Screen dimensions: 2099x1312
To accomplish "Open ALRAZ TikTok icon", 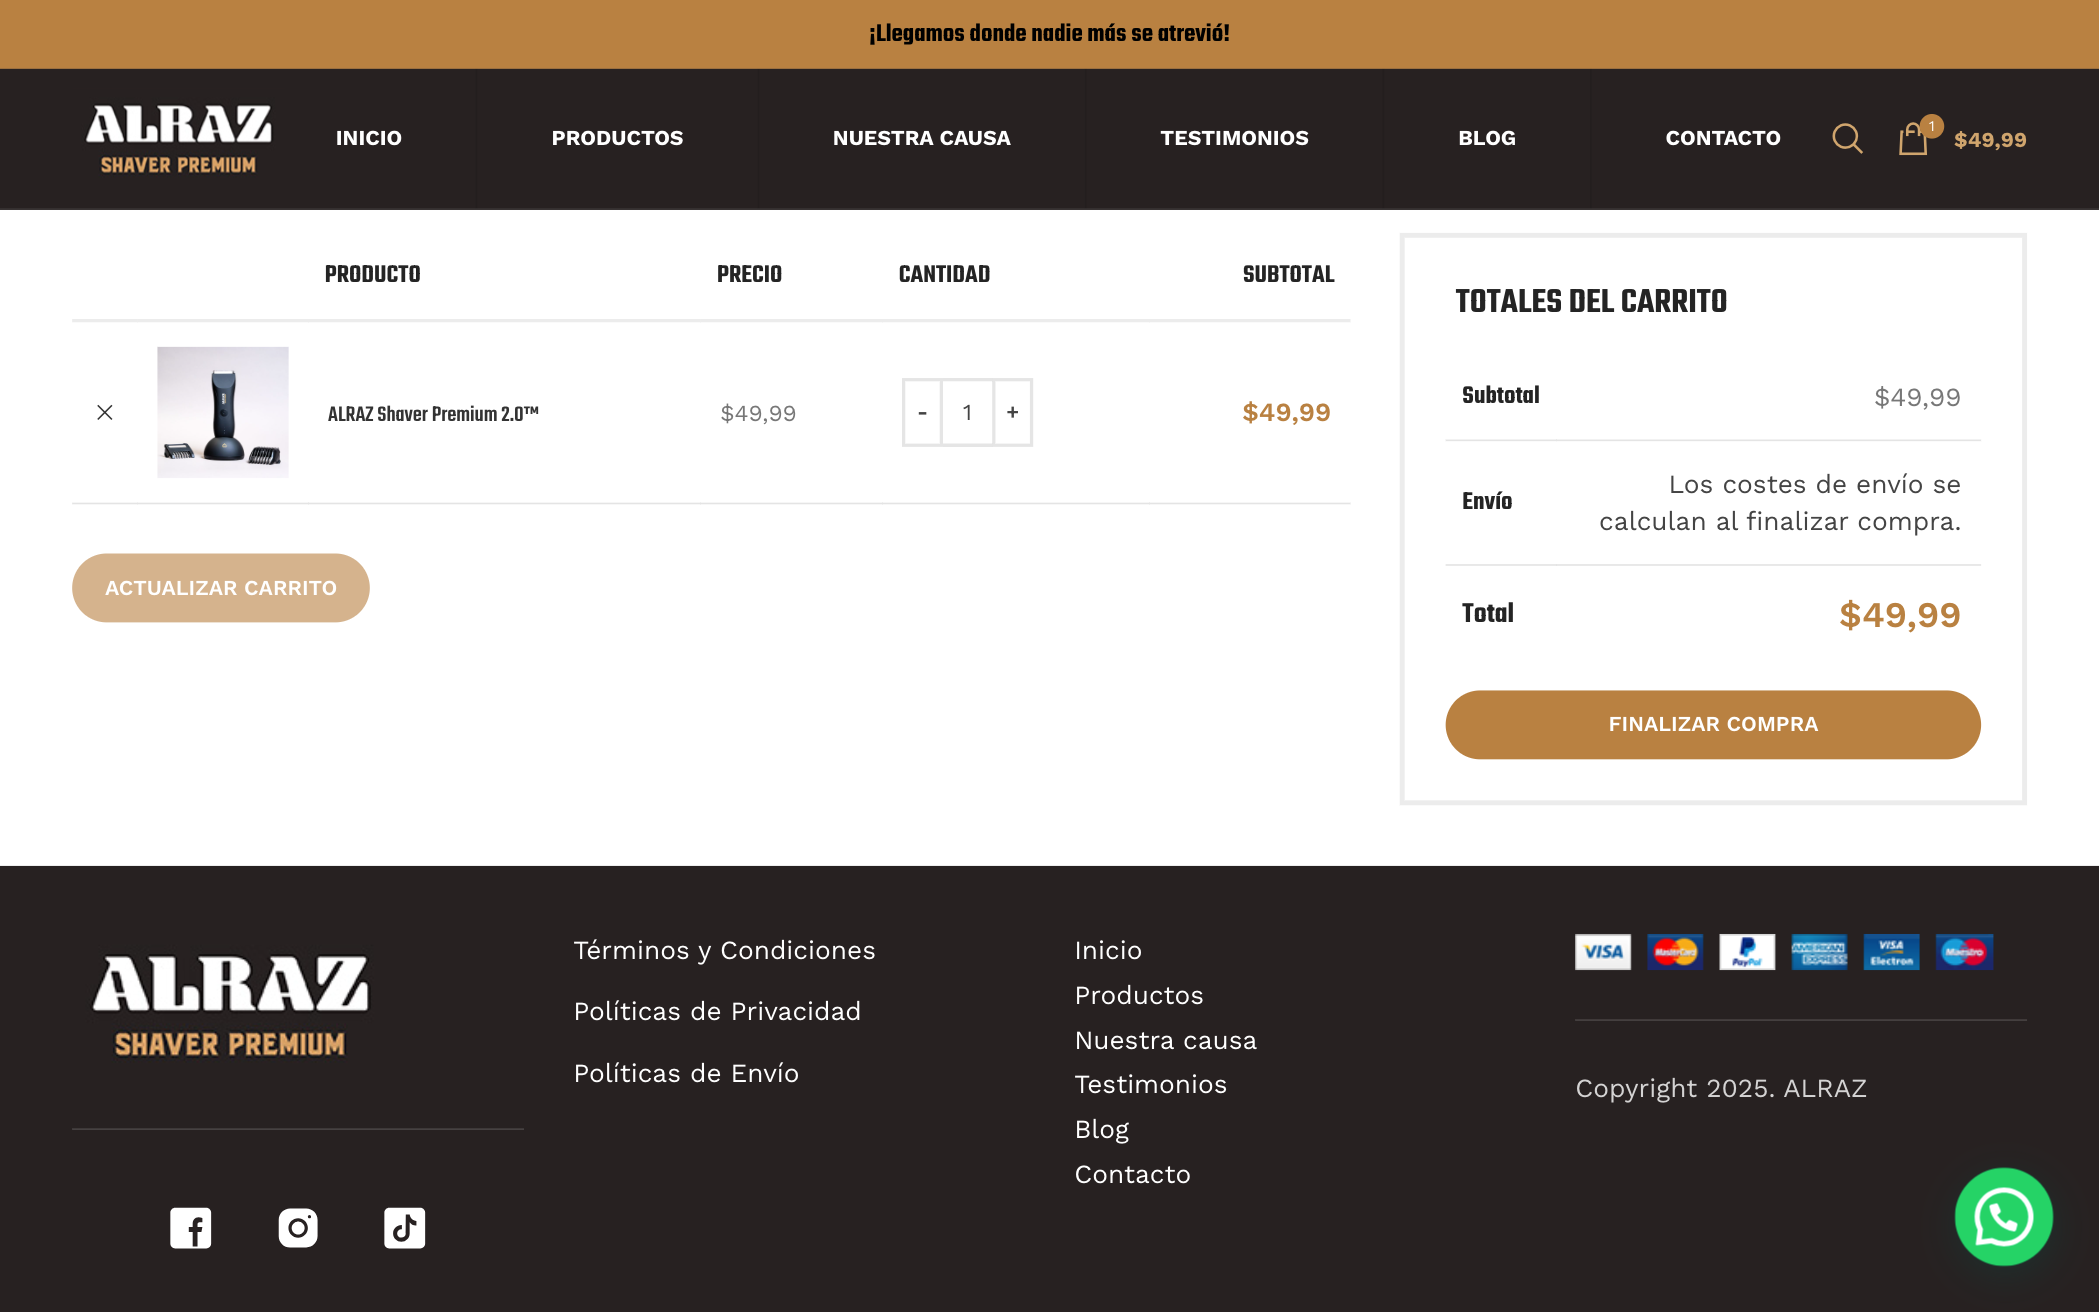I will [x=404, y=1228].
